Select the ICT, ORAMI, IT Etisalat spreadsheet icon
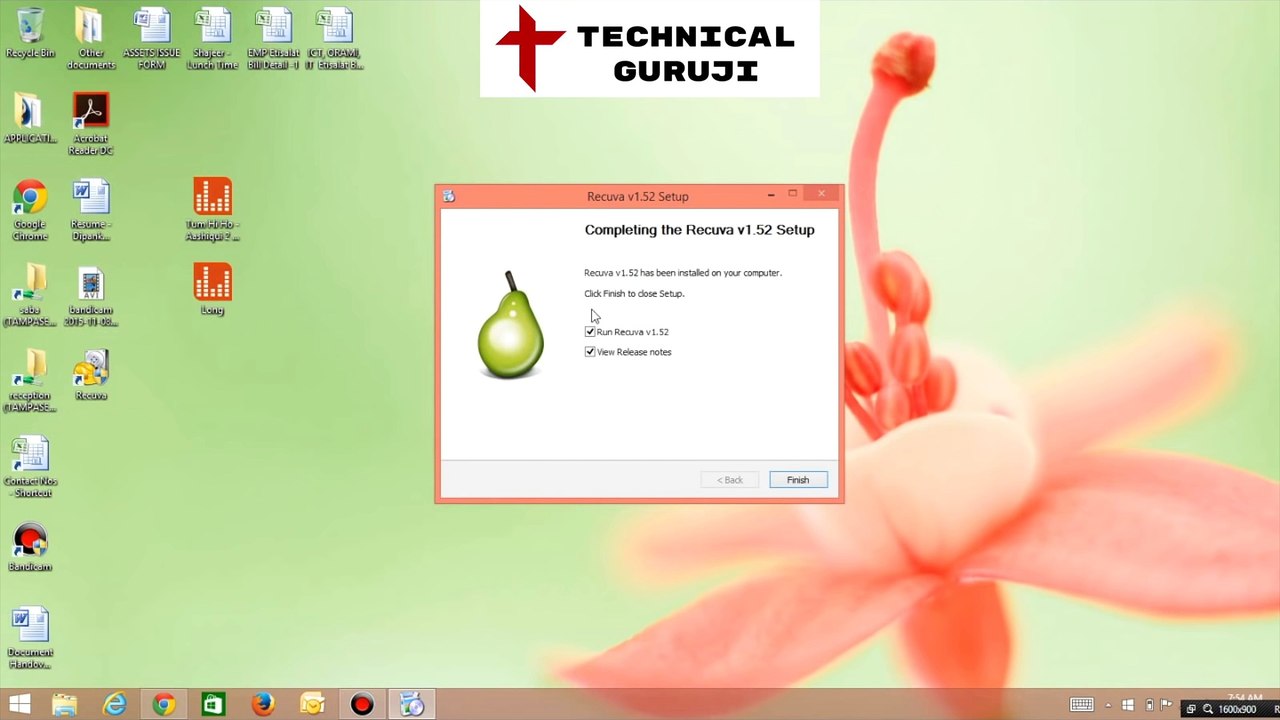Screen dimensions: 1280x720 point(334,38)
